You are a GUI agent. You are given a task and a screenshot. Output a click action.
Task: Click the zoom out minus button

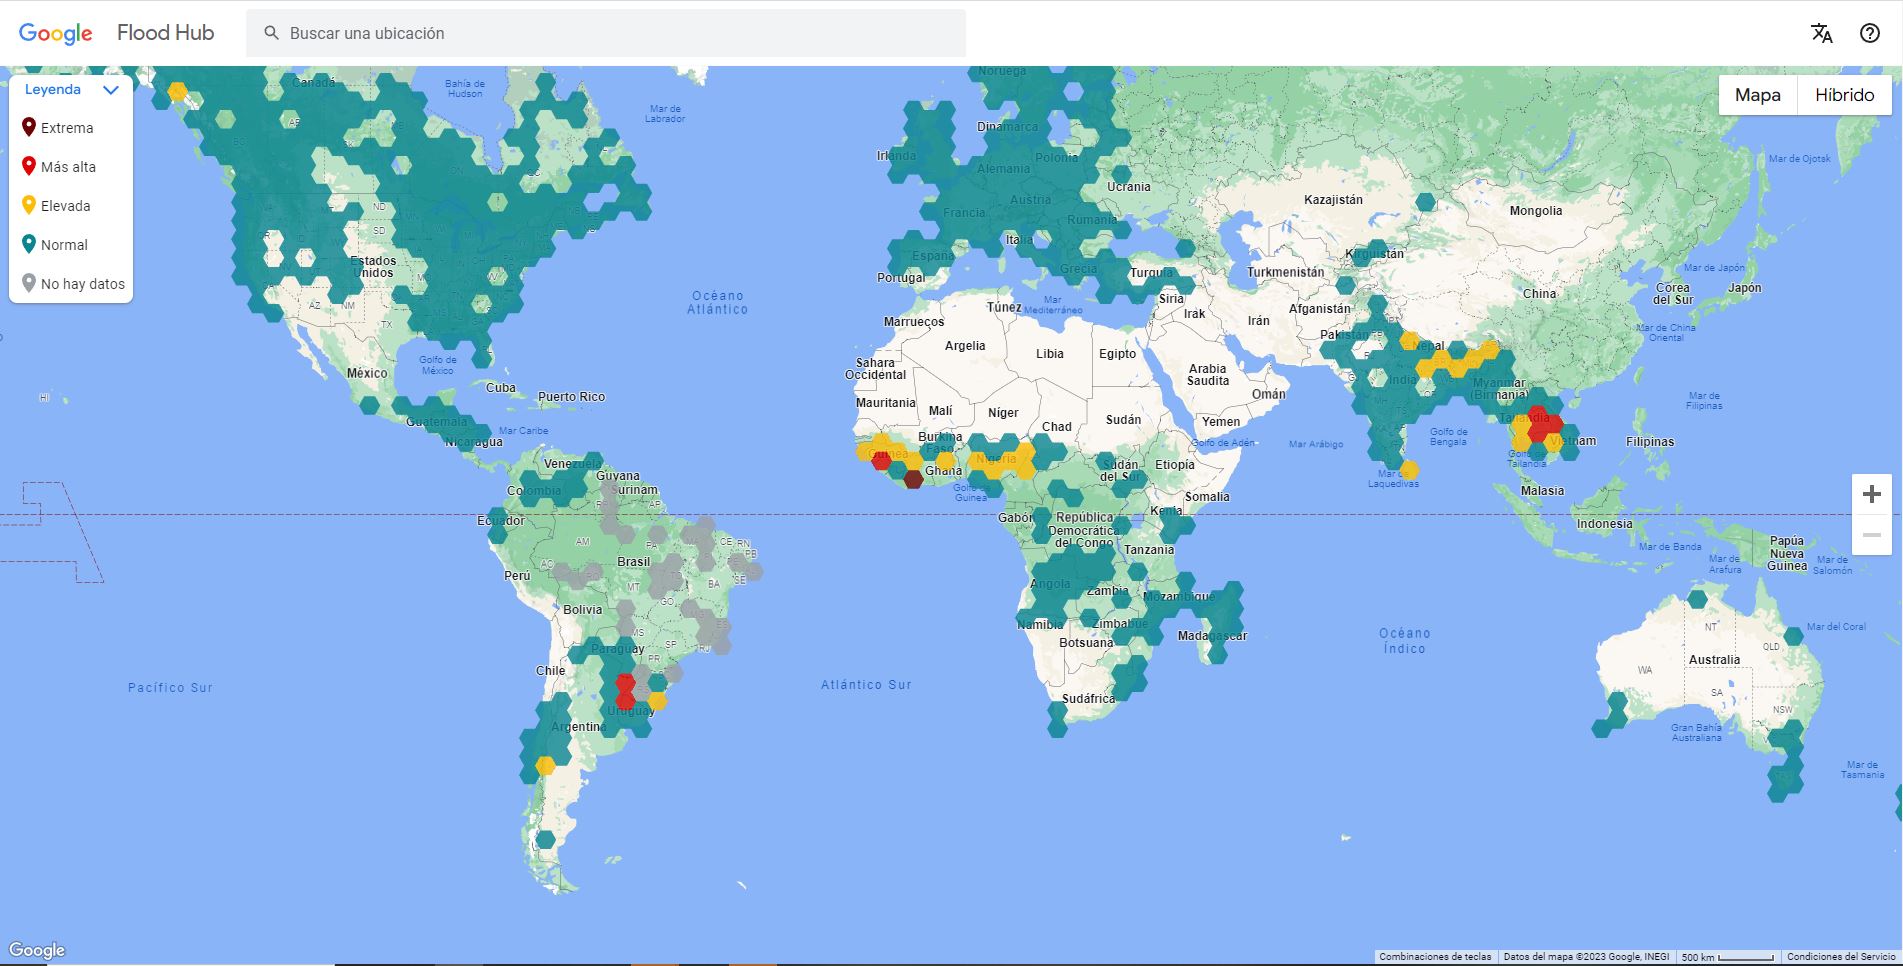click(x=1871, y=536)
